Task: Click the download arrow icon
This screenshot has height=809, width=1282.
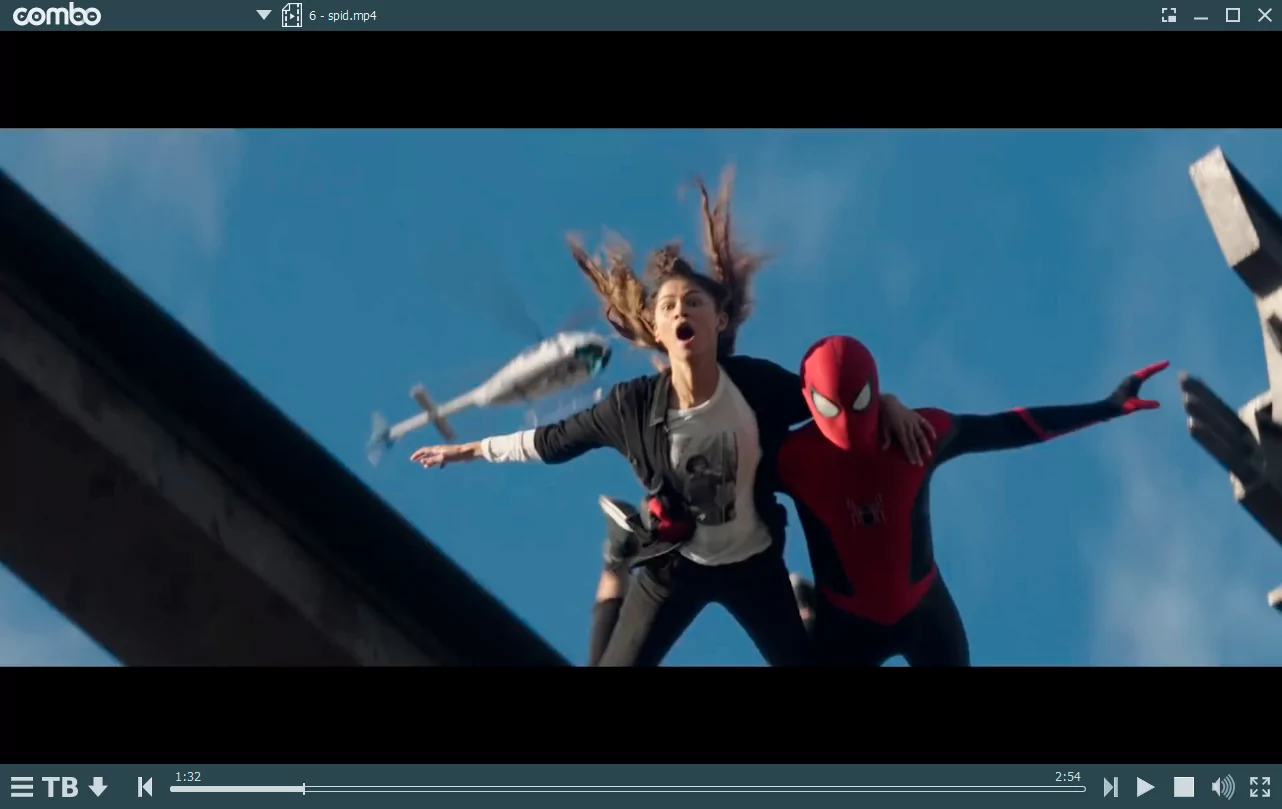Action: coord(98,787)
